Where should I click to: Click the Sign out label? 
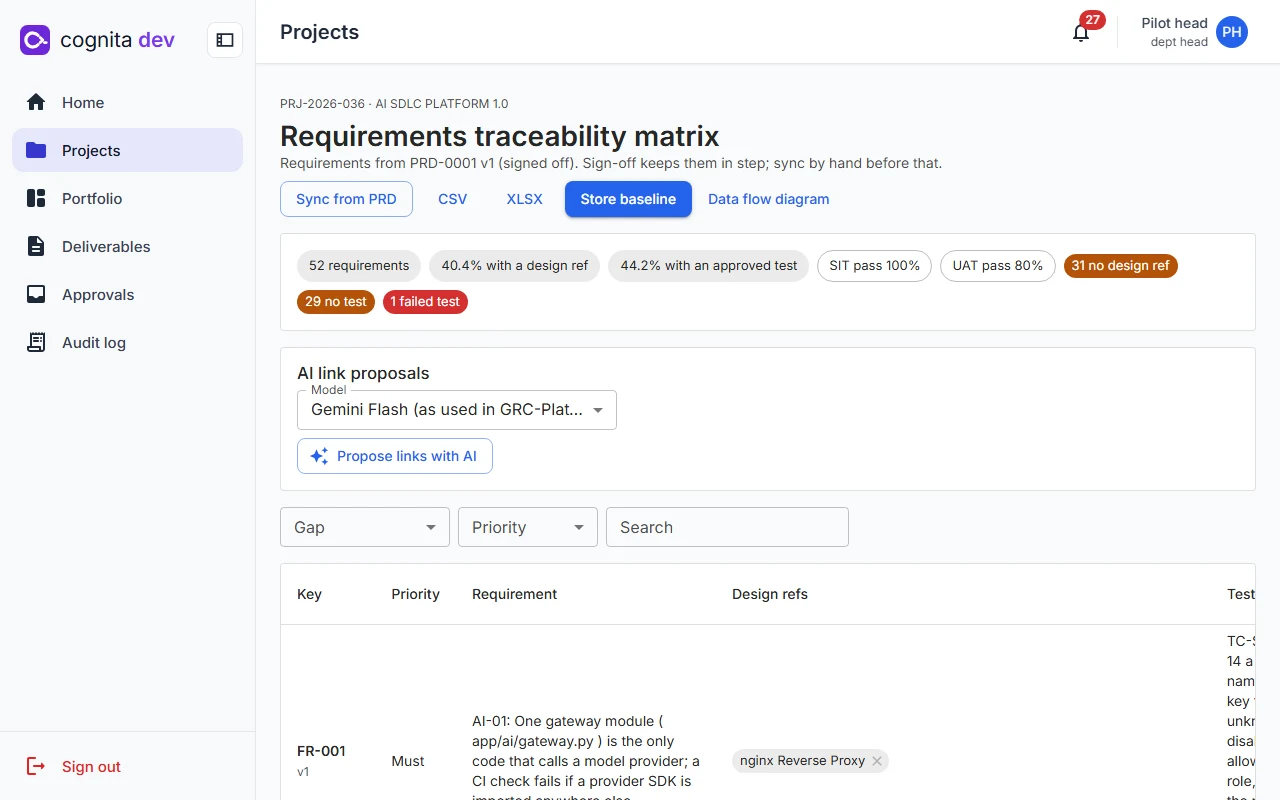tap(91, 767)
